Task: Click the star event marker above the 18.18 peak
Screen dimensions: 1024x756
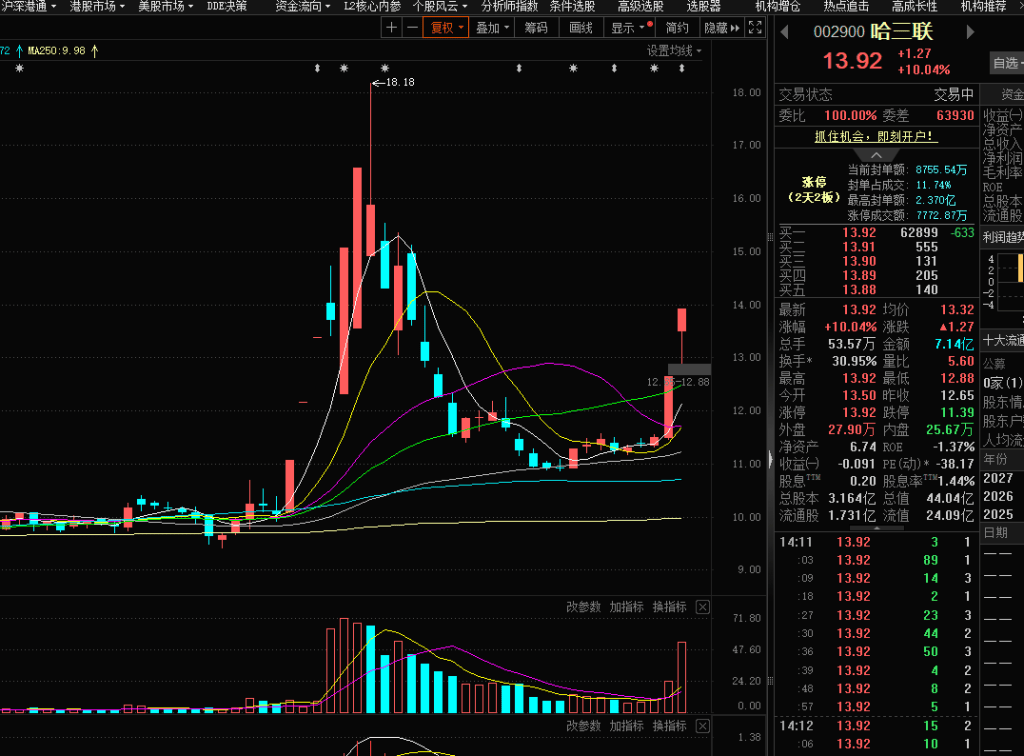Action: (385, 68)
